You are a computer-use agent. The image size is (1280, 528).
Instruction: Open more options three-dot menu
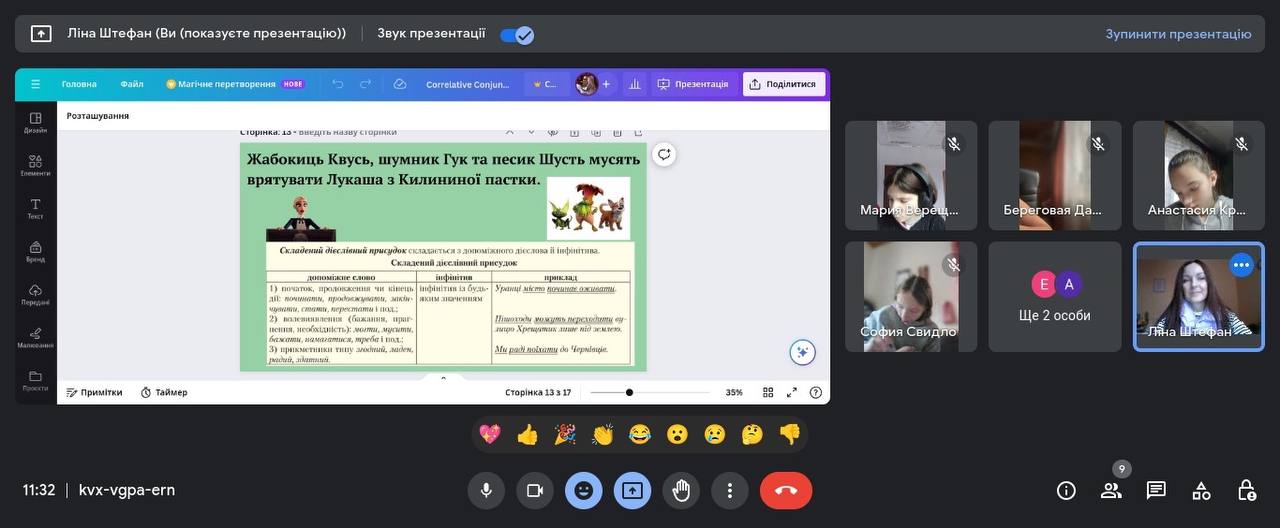pyautogui.click(x=730, y=490)
